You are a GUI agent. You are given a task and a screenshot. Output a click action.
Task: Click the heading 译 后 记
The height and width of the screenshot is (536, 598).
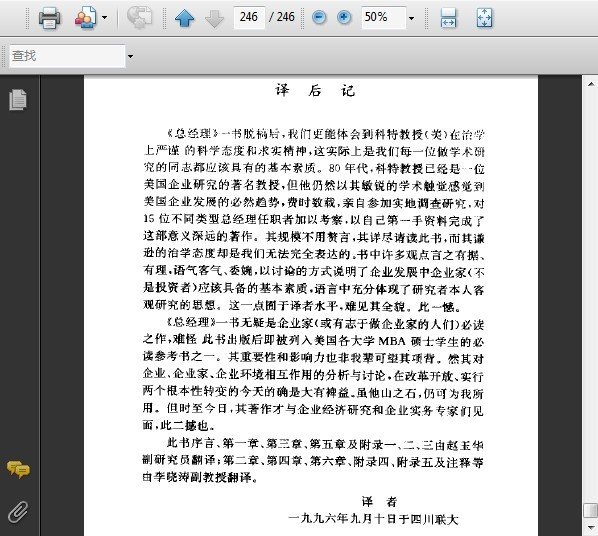[315, 91]
